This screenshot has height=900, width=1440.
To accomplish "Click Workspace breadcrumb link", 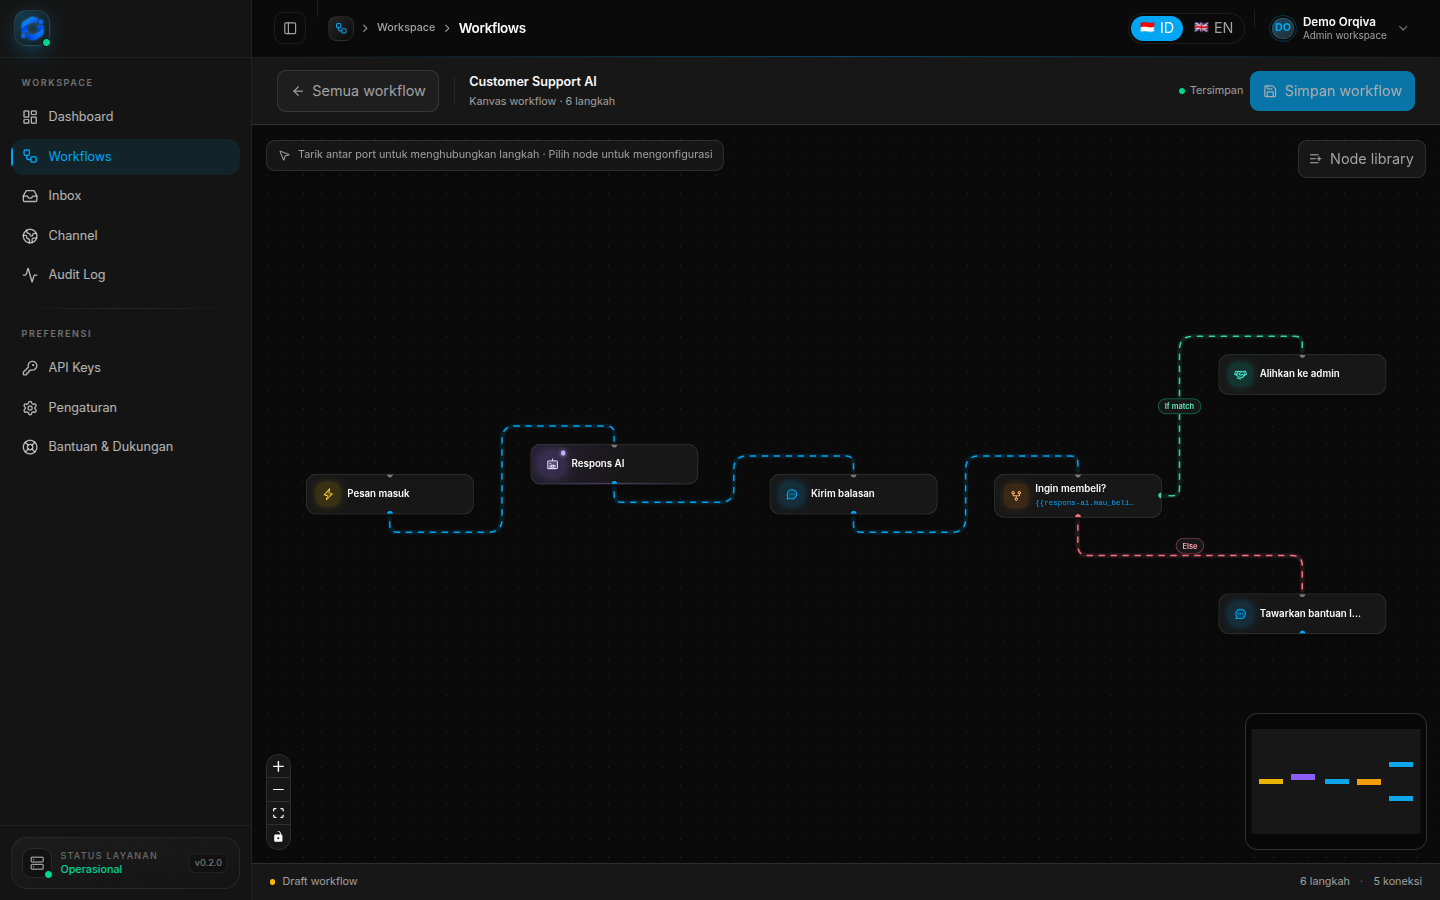I will tap(406, 28).
